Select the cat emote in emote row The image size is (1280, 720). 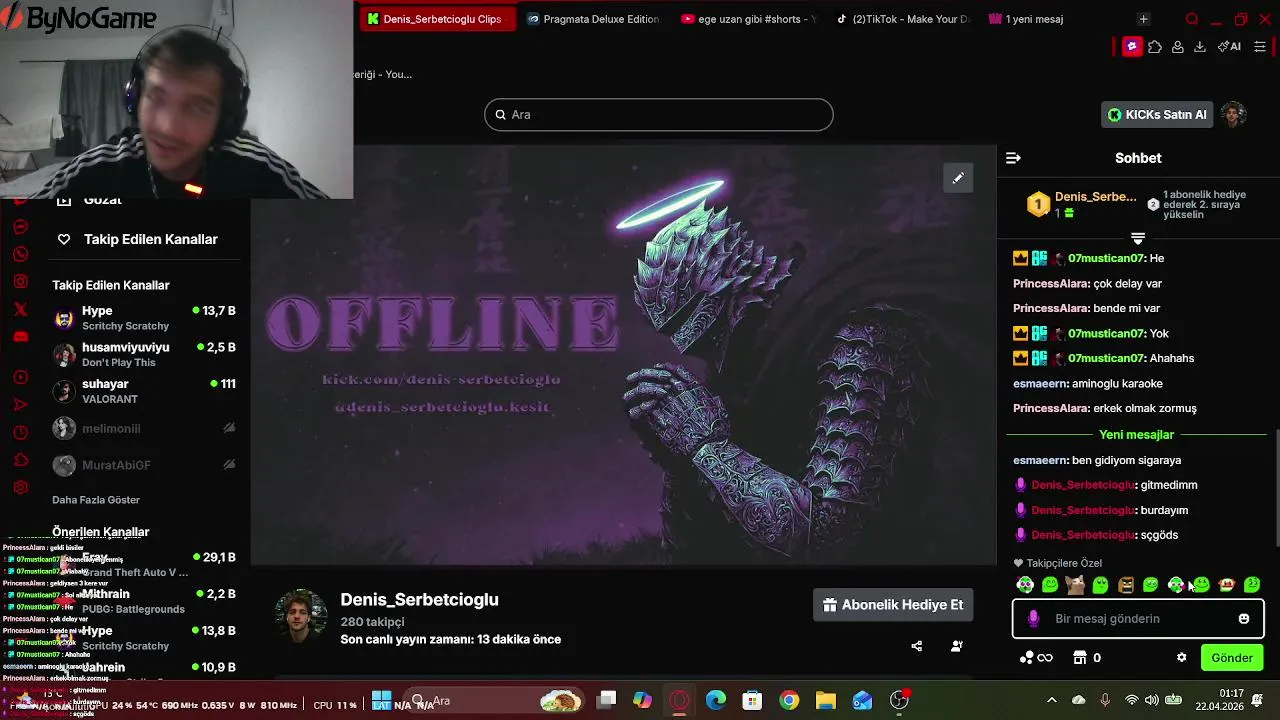click(1075, 585)
